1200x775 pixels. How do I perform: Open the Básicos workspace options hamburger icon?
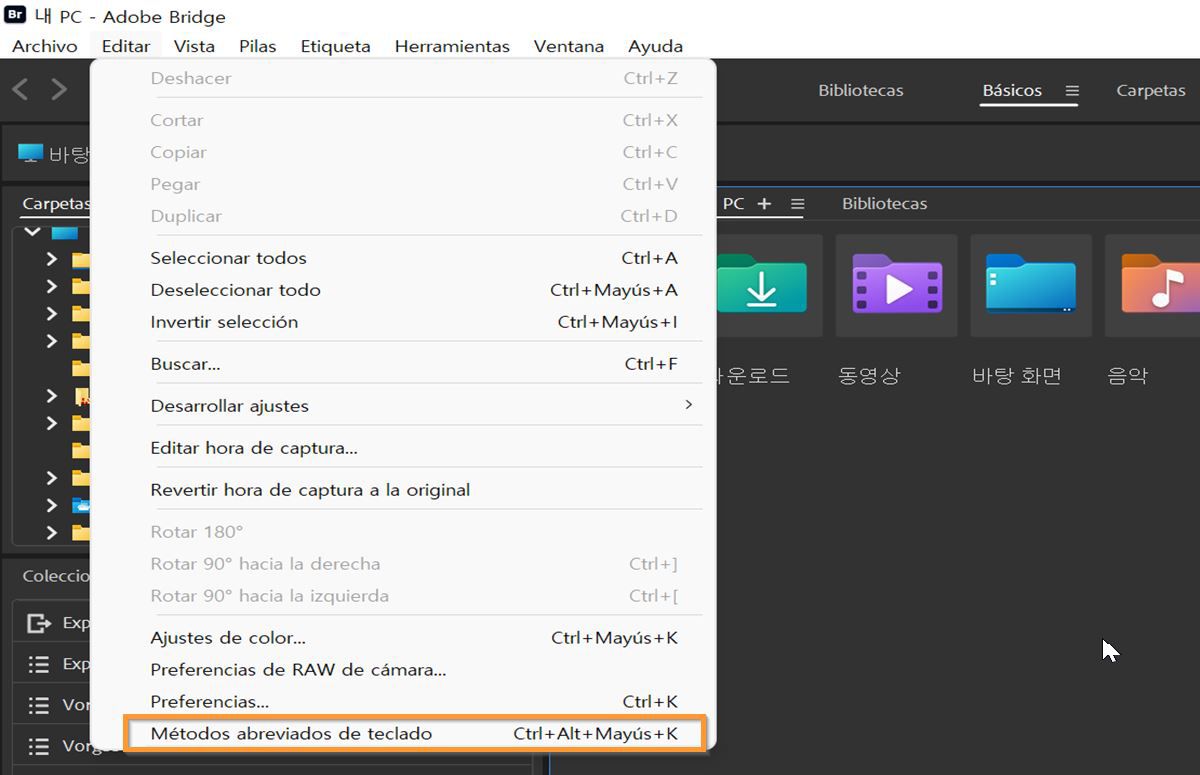(1072, 91)
